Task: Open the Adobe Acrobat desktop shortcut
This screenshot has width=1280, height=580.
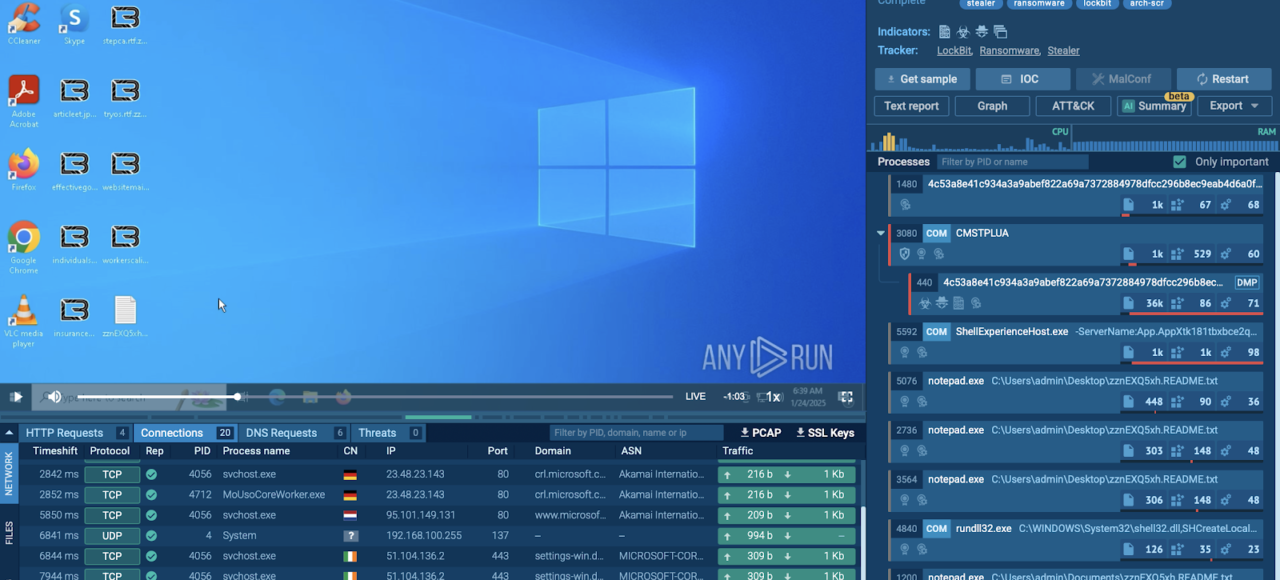Action: (x=24, y=101)
